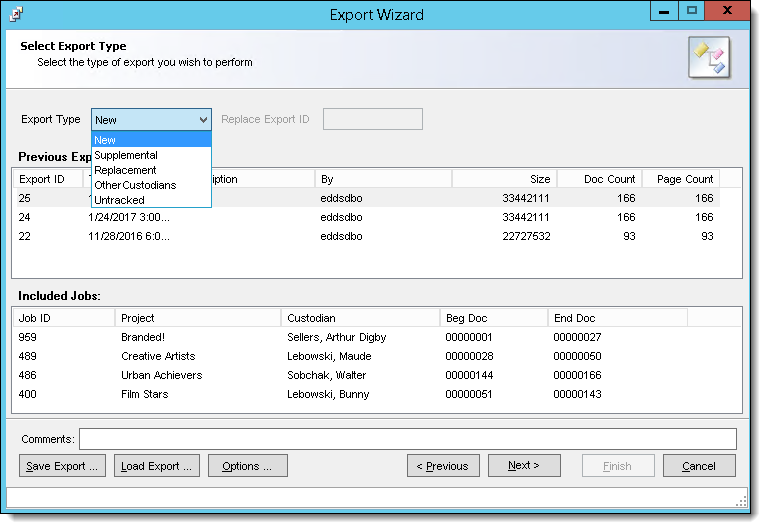766x529 pixels.
Task: Sort included jobs by Project header
Action: pyautogui.click(x=198, y=318)
